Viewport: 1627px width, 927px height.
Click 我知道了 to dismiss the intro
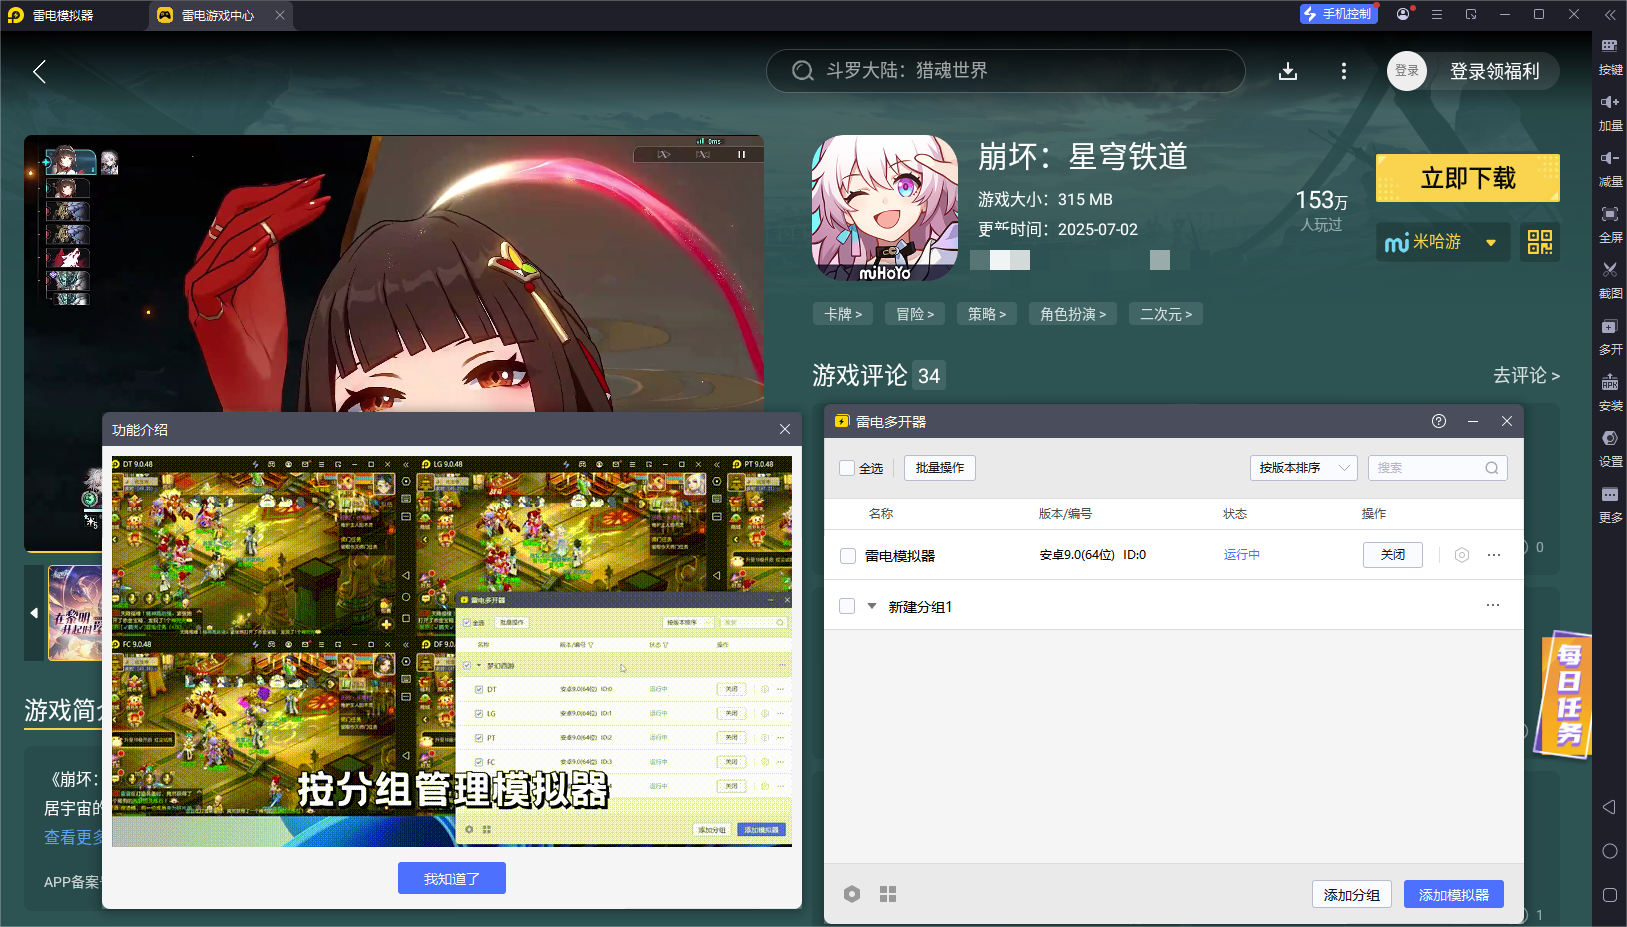point(452,878)
